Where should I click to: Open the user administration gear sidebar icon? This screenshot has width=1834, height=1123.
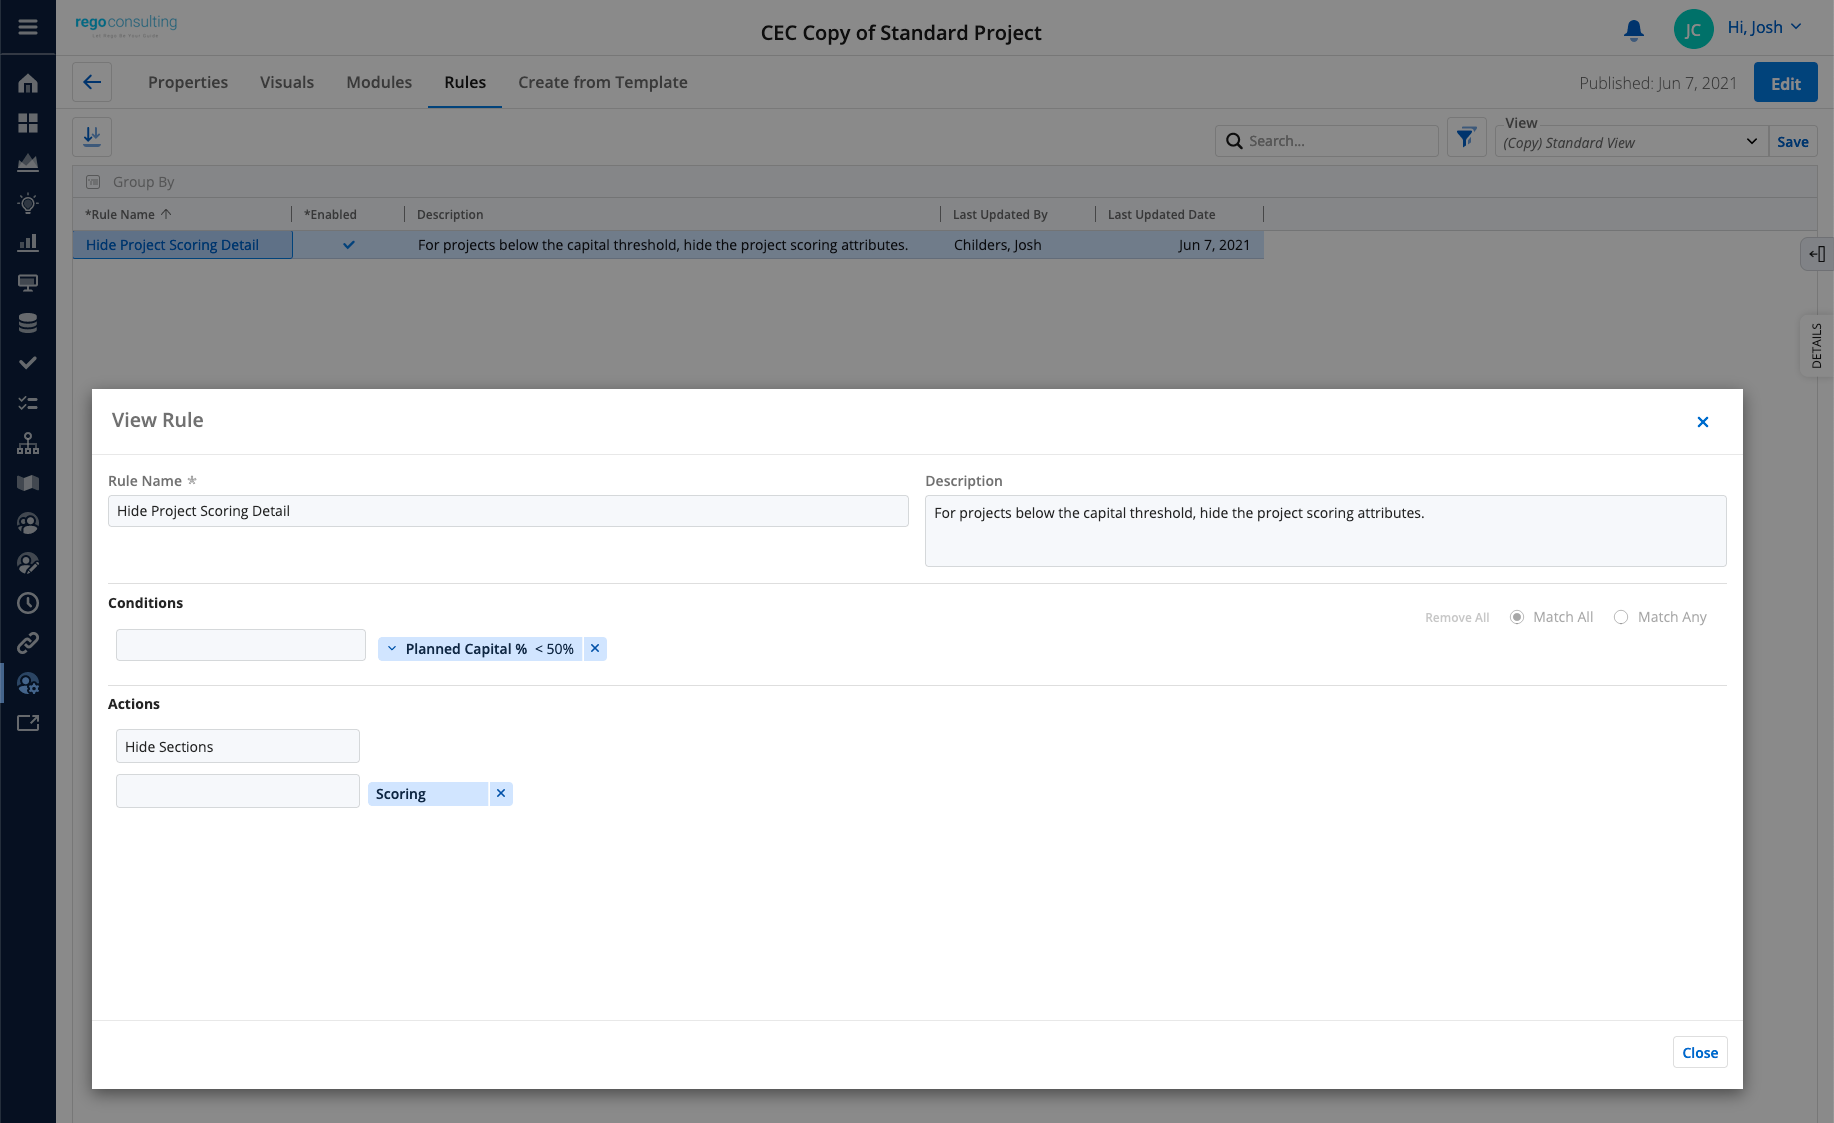[x=28, y=683]
